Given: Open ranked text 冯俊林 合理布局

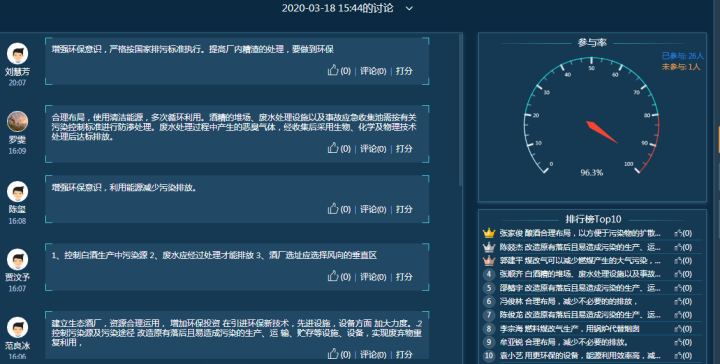Looking at the screenshot, I should pos(568,301).
